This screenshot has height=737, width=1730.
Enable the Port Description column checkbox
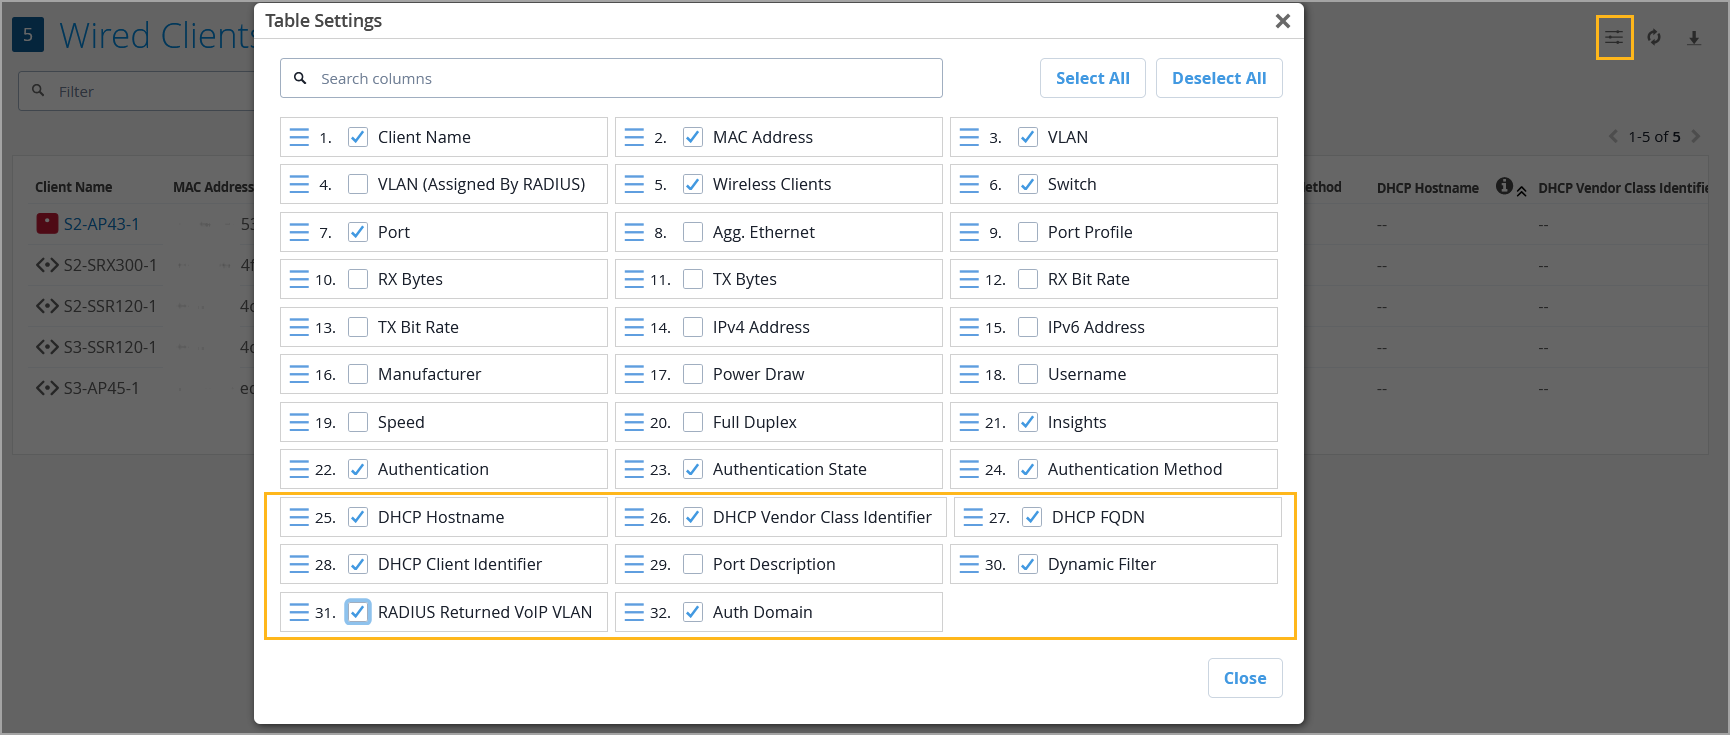(693, 564)
